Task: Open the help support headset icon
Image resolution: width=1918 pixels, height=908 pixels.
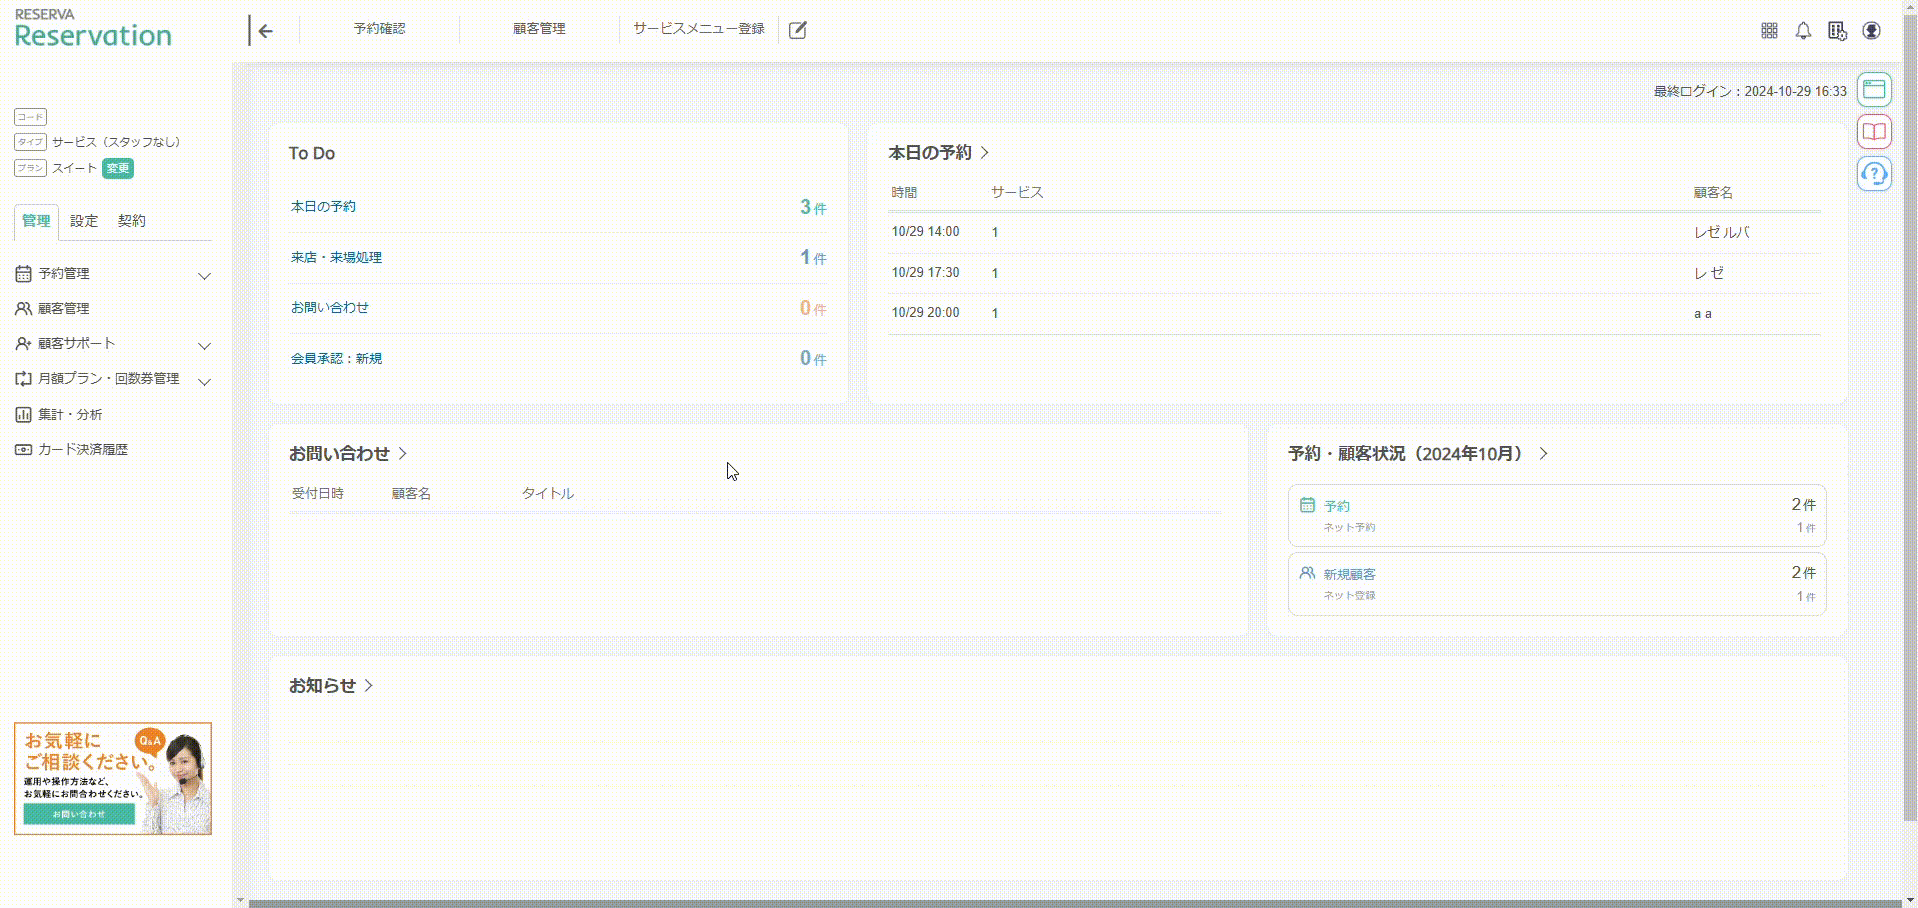Action: click(1874, 174)
